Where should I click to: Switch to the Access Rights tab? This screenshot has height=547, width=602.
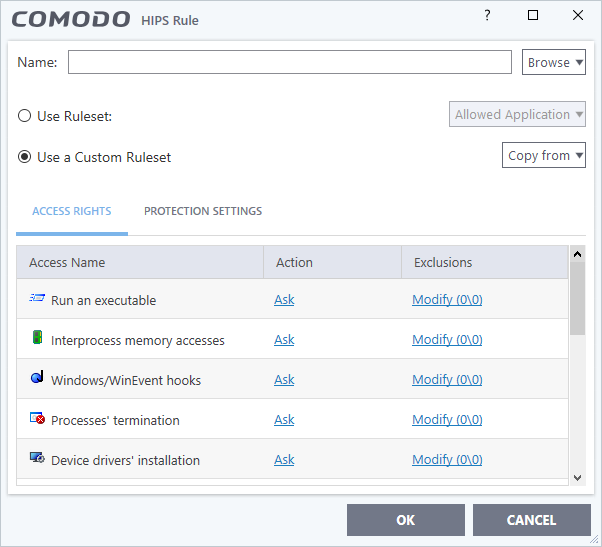coord(72,211)
